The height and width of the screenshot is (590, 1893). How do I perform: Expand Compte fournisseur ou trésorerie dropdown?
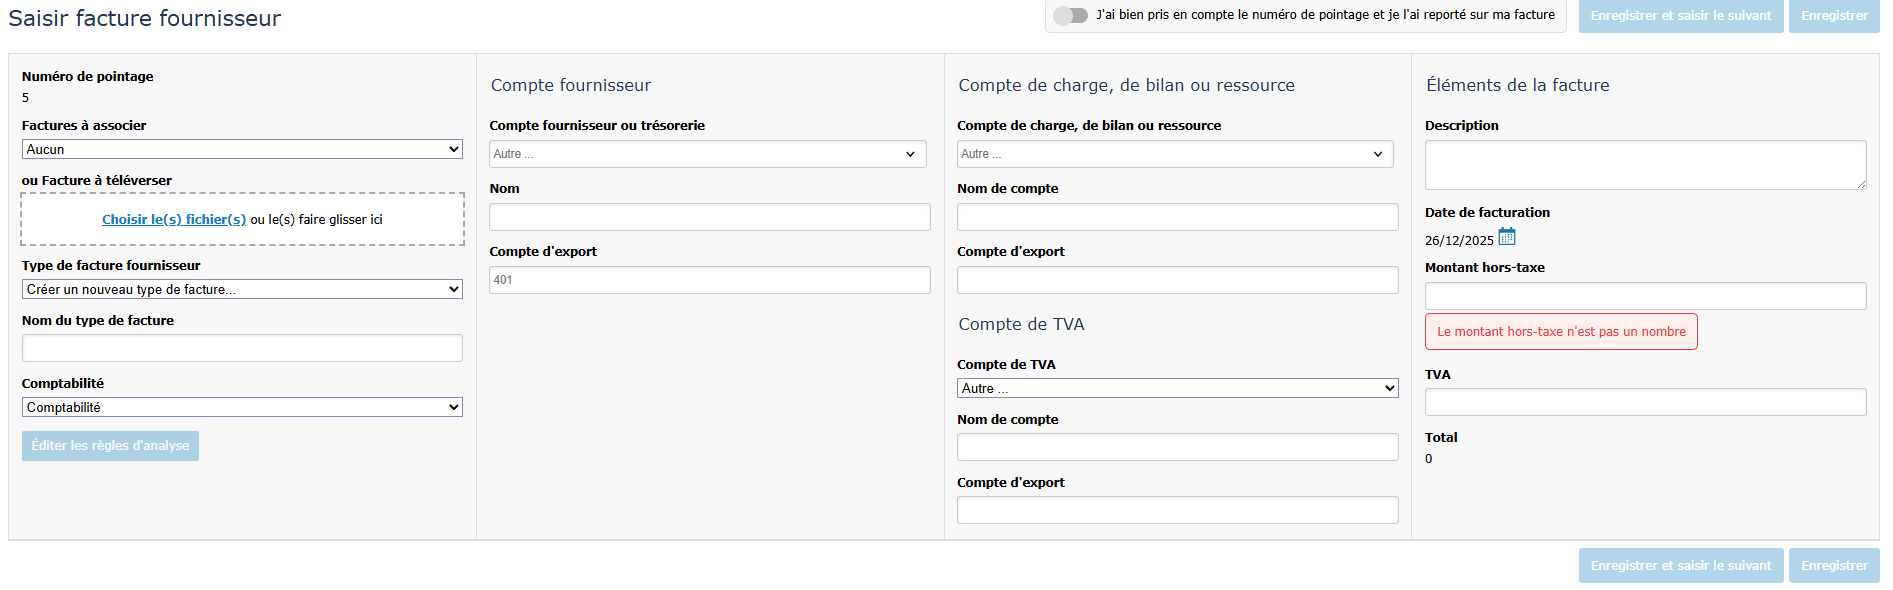click(x=708, y=154)
